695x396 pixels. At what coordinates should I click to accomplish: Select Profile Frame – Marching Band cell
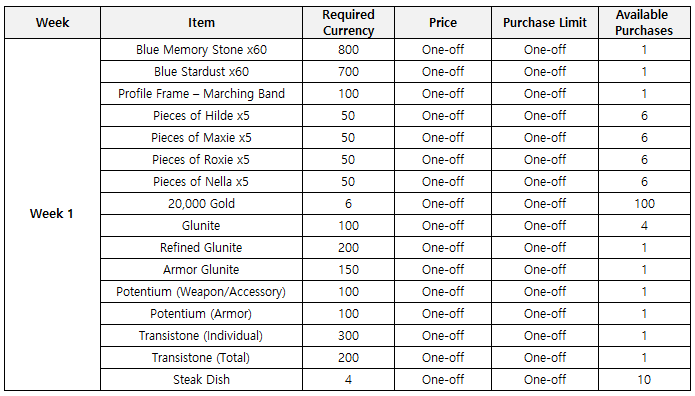pos(201,94)
